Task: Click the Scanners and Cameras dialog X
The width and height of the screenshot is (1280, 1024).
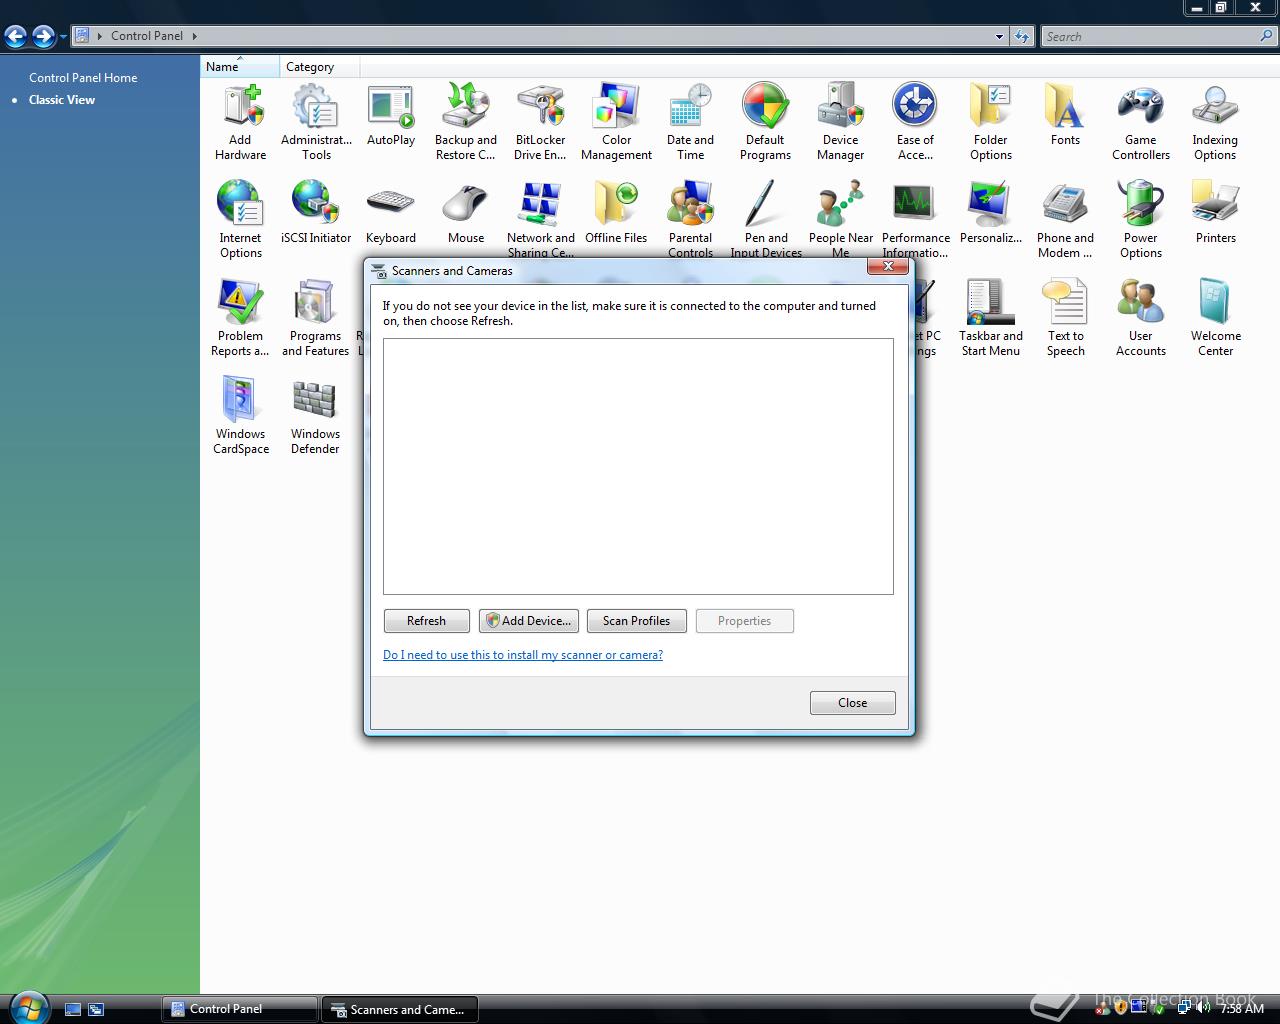Action: (x=888, y=266)
